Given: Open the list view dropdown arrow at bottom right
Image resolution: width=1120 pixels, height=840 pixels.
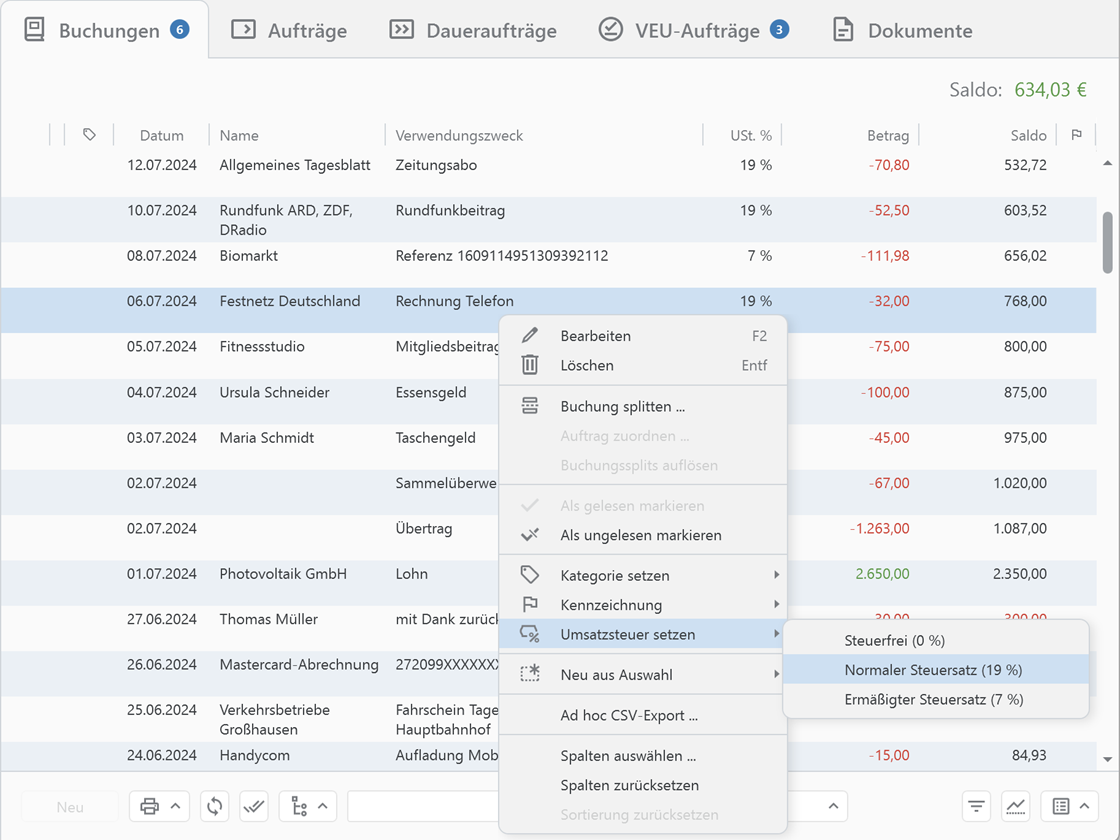Looking at the screenshot, I should click(x=1083, y=806).
